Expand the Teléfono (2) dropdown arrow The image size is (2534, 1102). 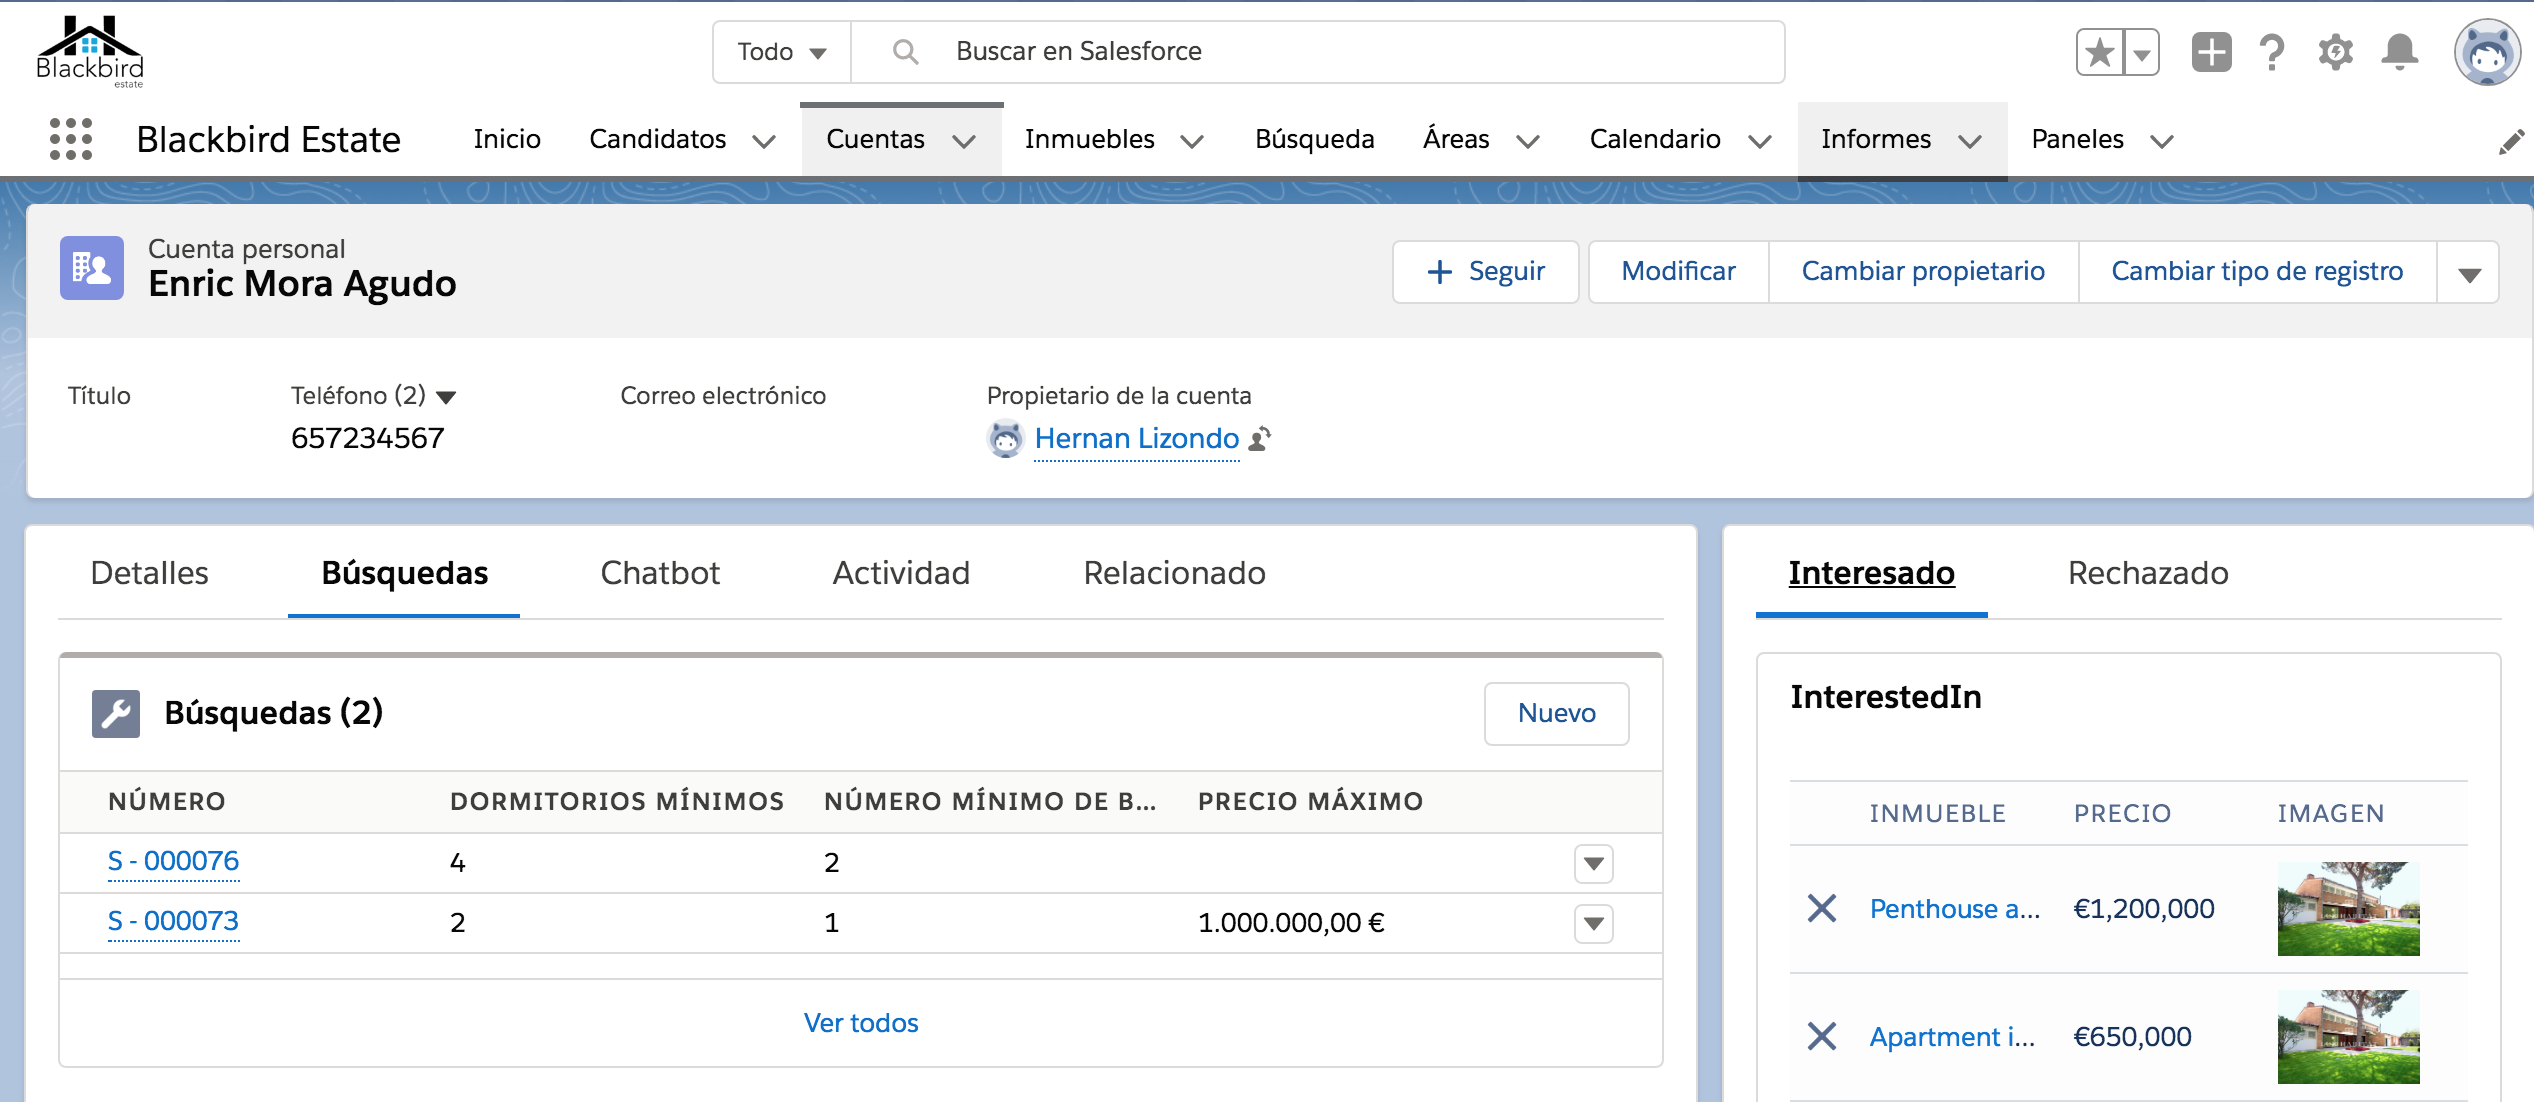(x=446, y=397)
